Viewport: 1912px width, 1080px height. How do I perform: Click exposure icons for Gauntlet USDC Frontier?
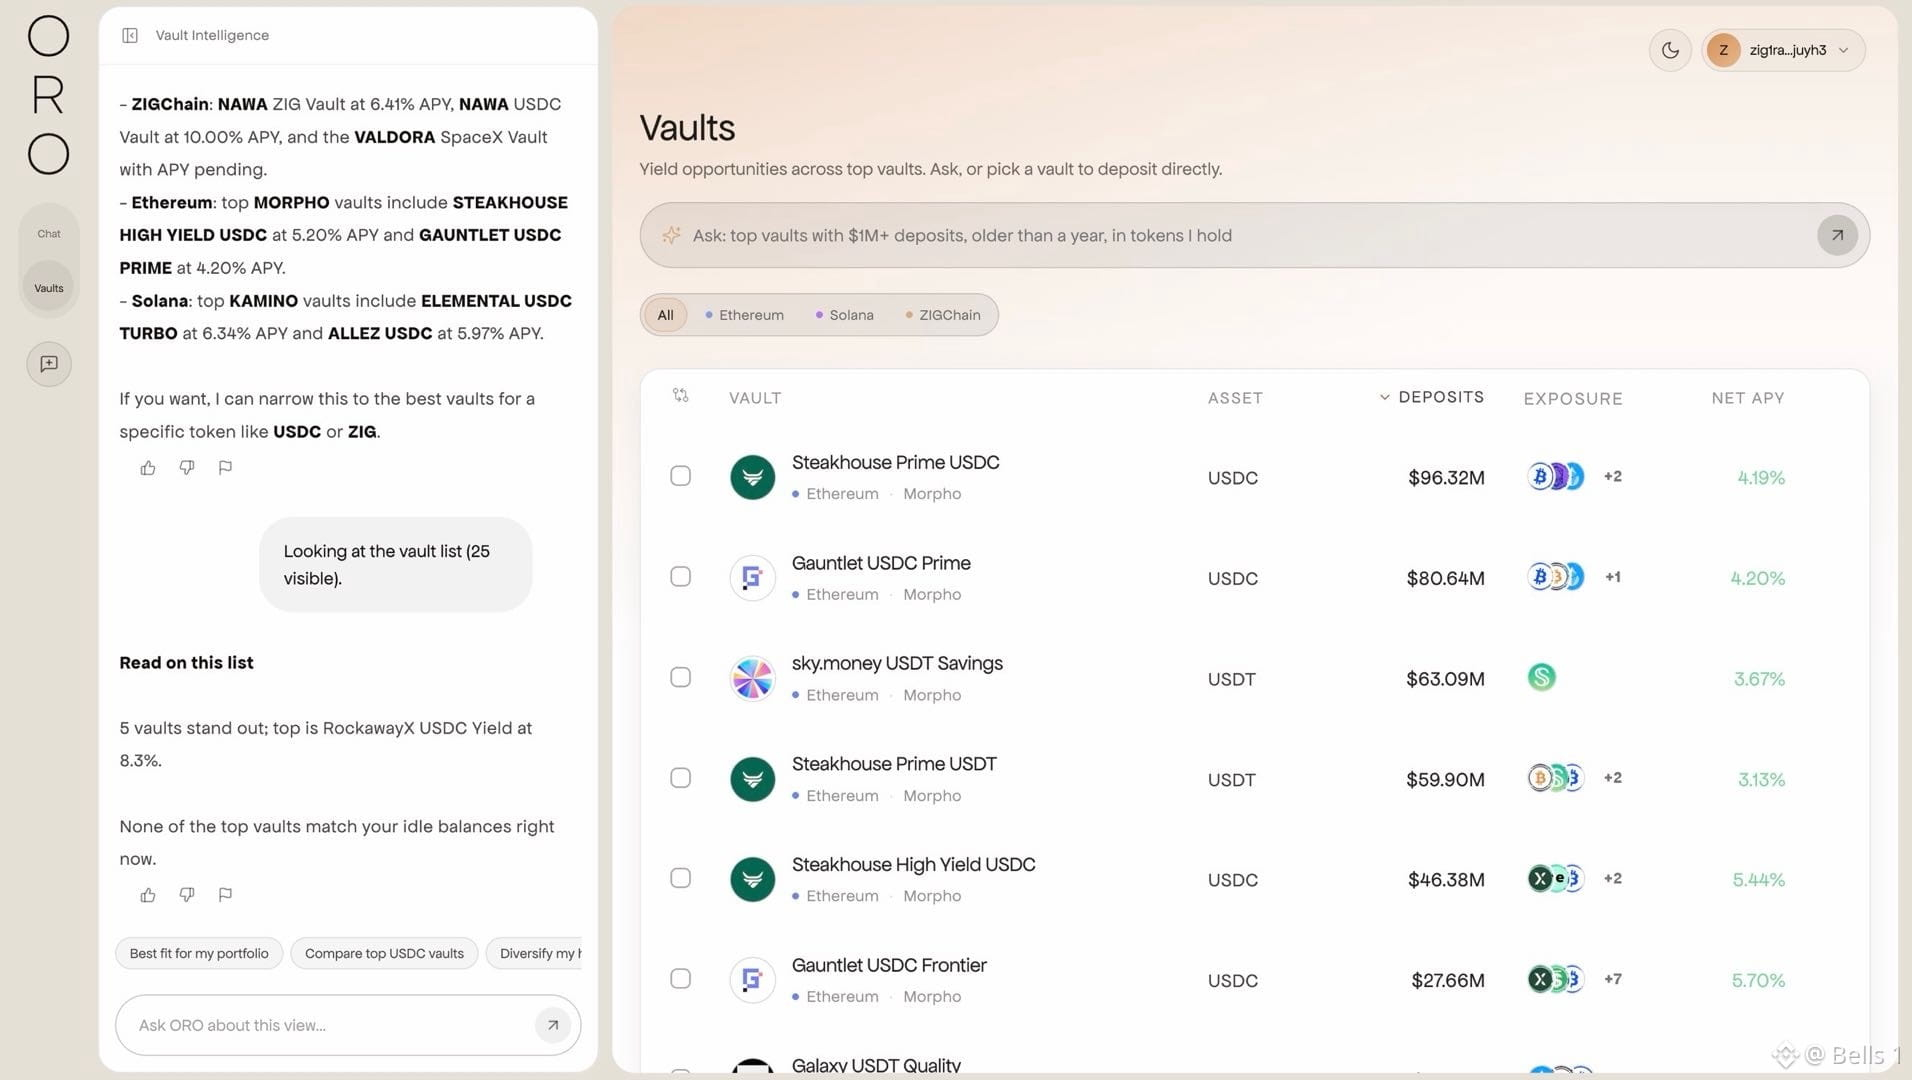coord(1556,979)
